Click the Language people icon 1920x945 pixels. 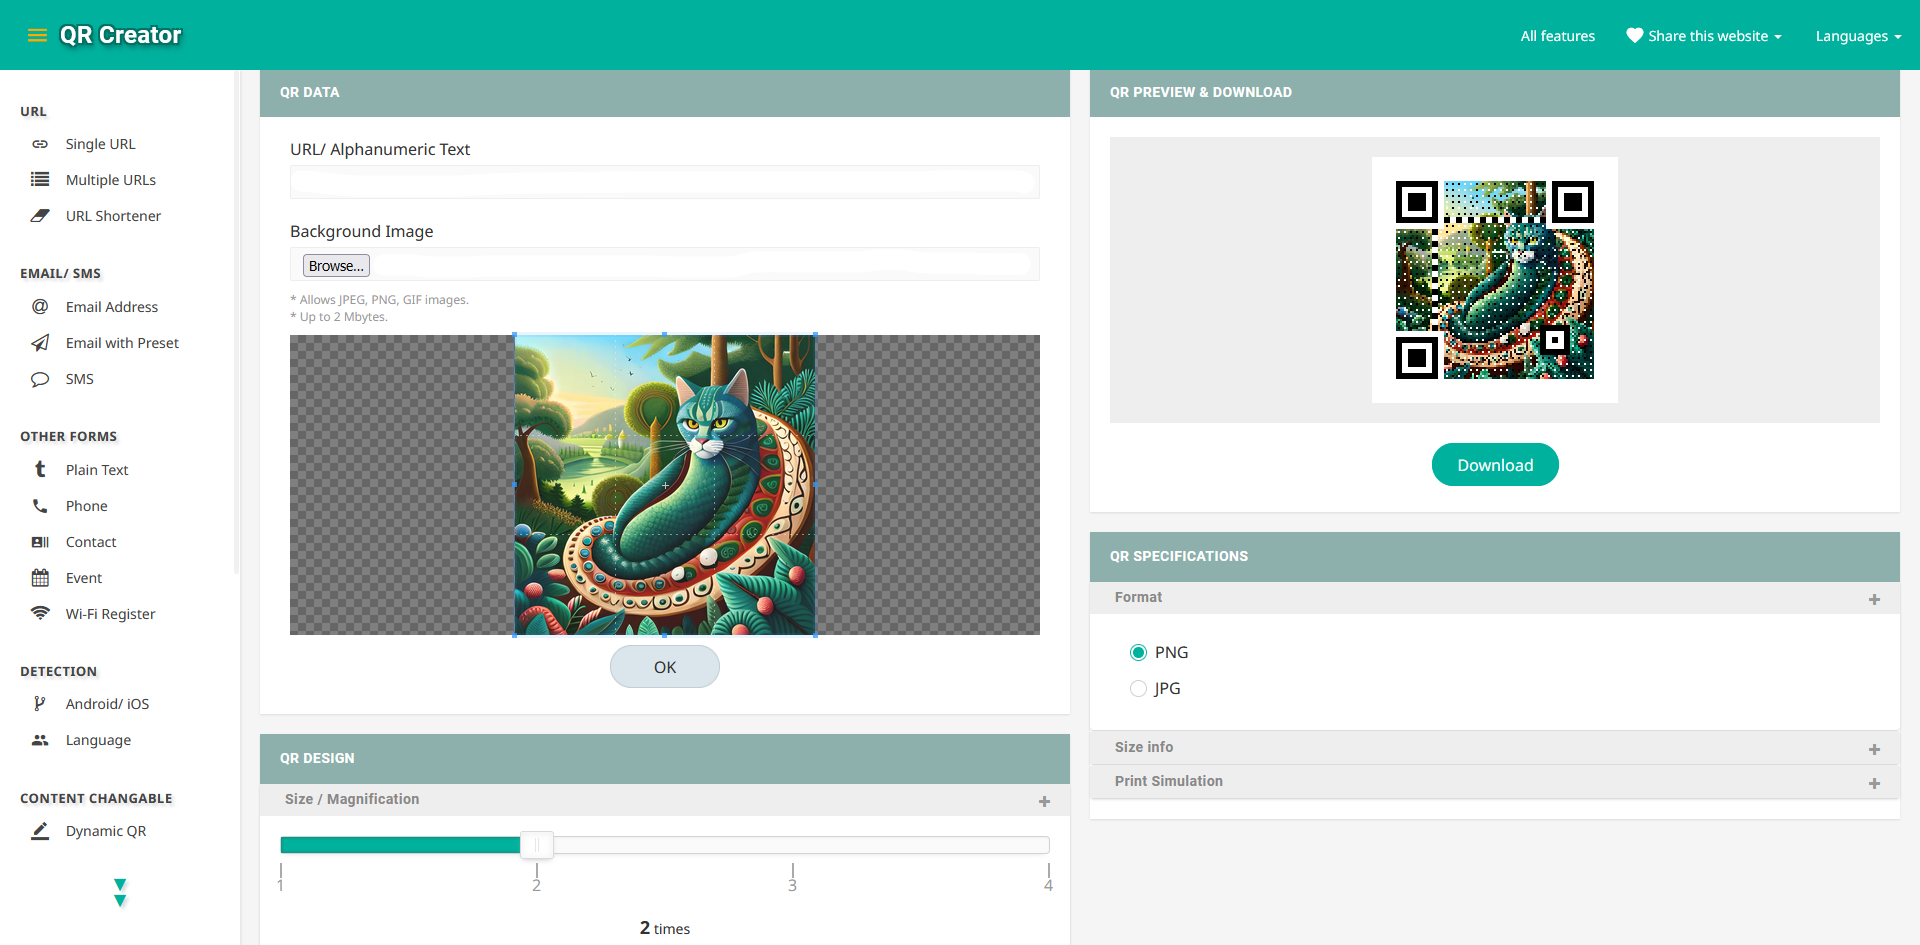pyautogui.click(x=40, y=740)
